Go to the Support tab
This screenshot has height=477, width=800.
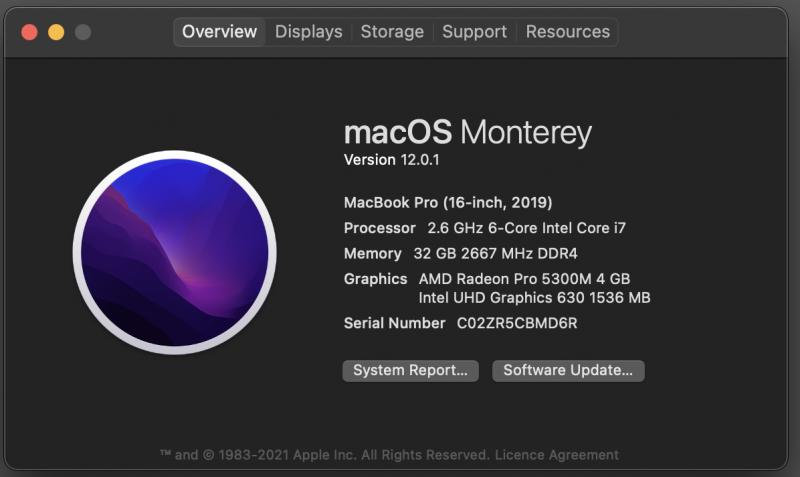click(474, 32)
